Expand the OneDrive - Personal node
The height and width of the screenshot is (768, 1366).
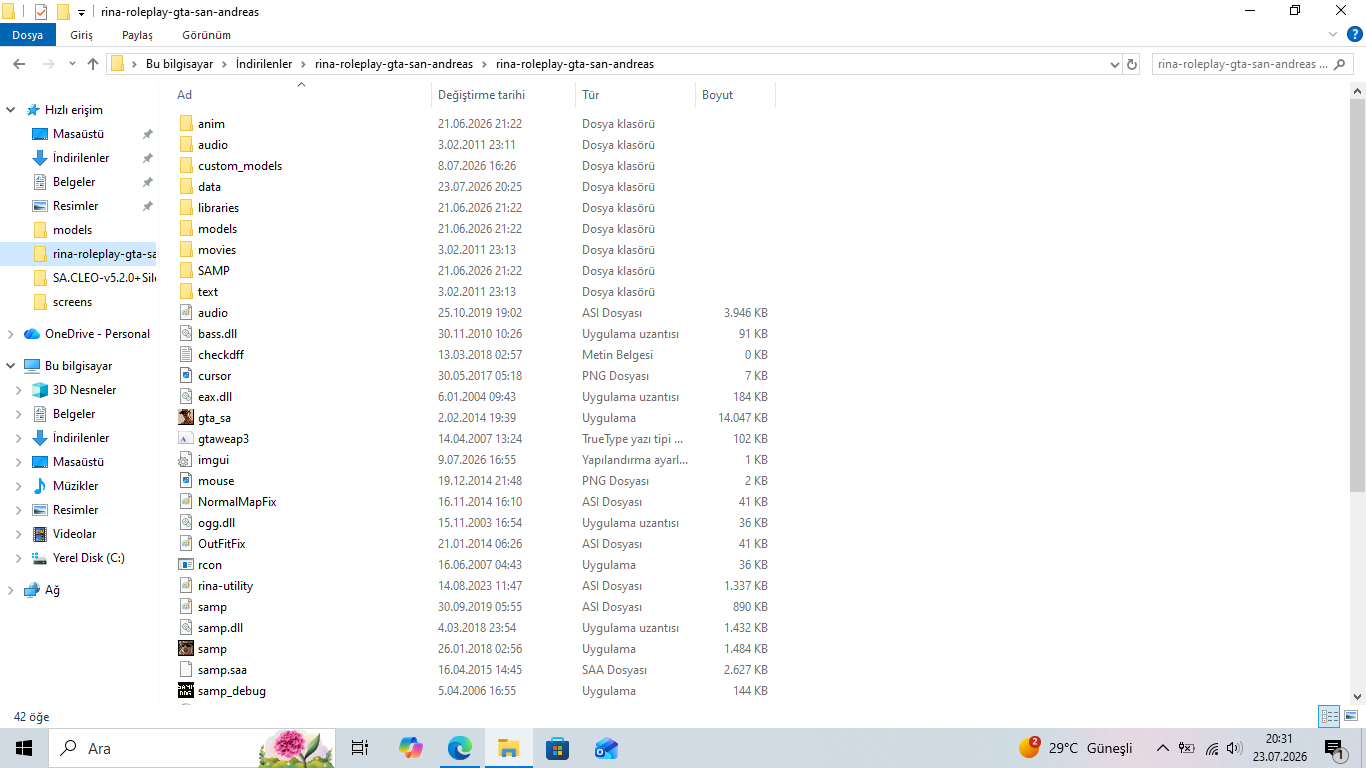click(11, 334)
